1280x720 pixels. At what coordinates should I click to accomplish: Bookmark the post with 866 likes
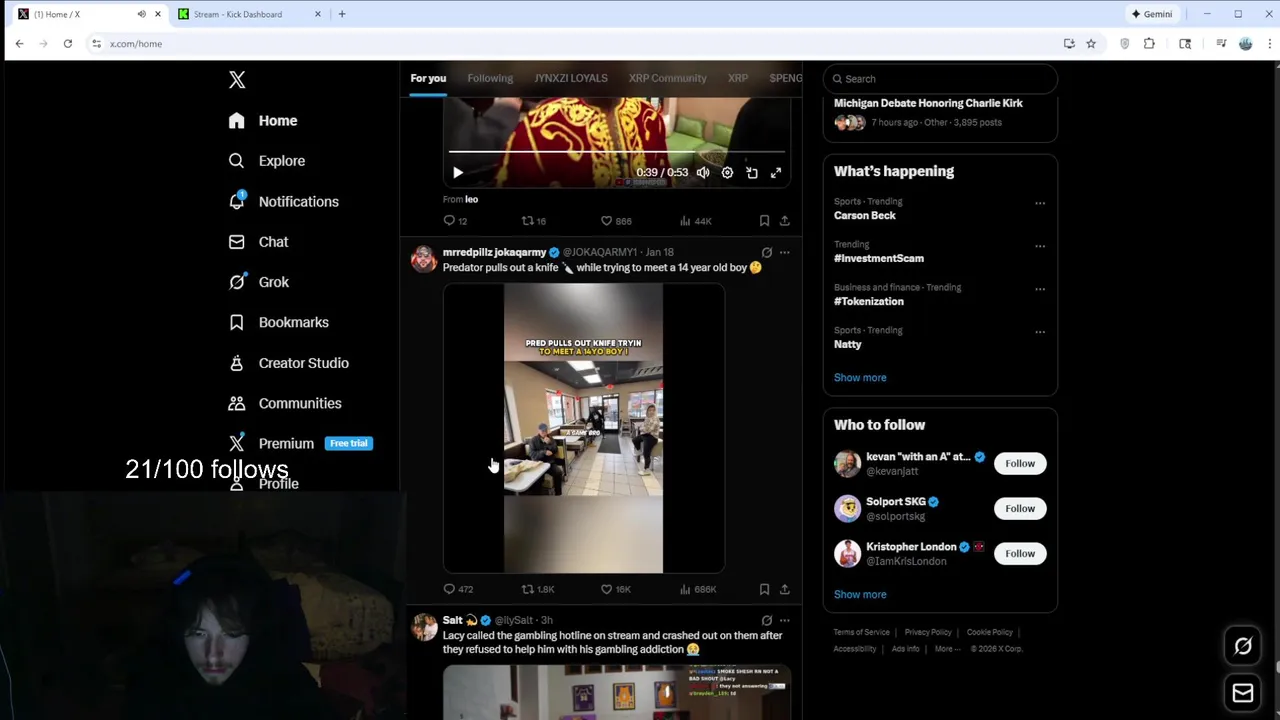coord(764,221)
